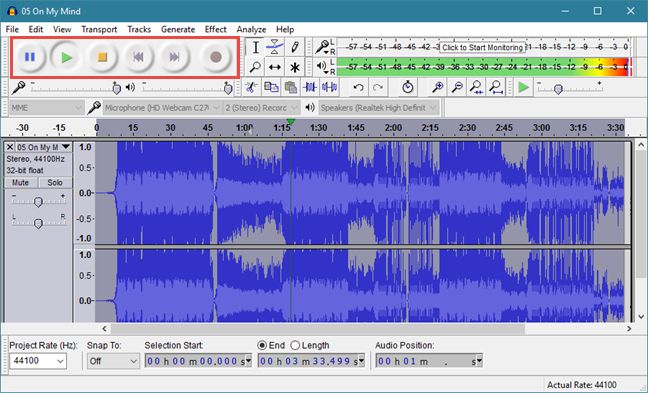Adjust the playback speed slider
Image resolution: width=648 pixels, height=393 pixels.
tap(558, 89)
